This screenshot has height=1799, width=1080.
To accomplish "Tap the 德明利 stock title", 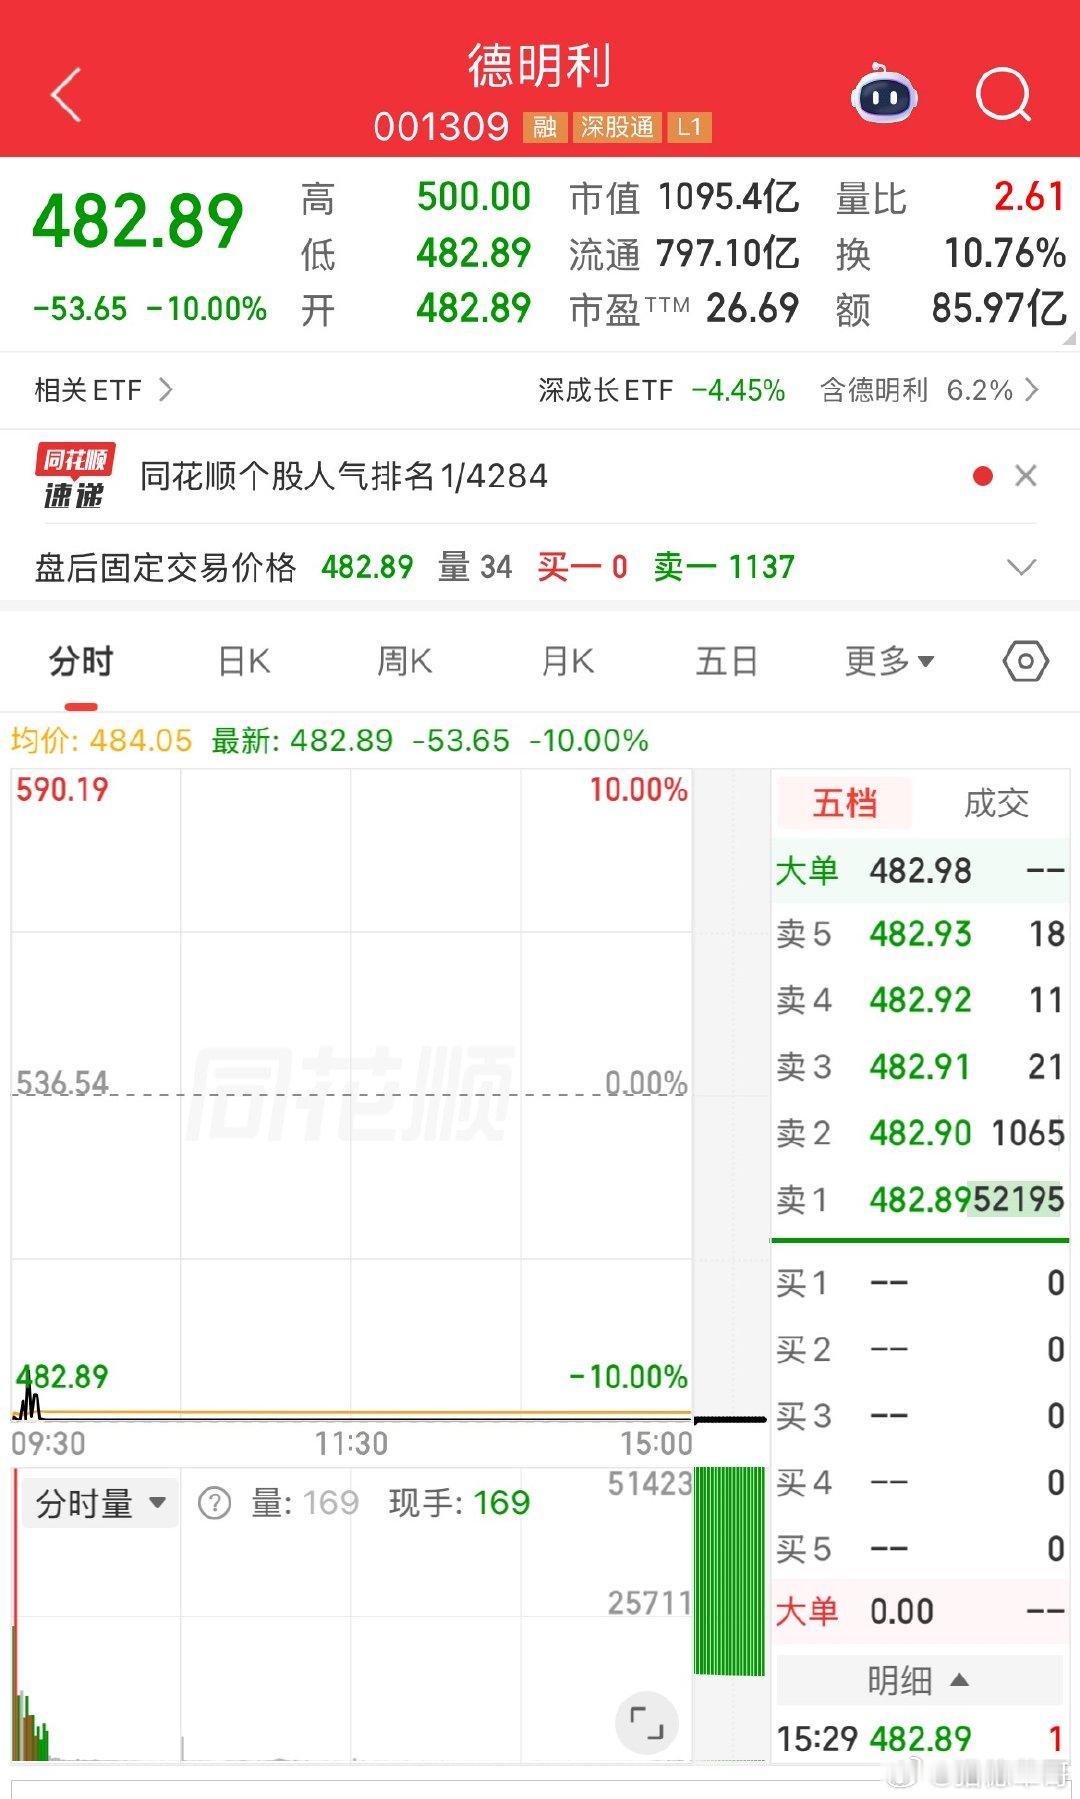I will coord(540,66).
